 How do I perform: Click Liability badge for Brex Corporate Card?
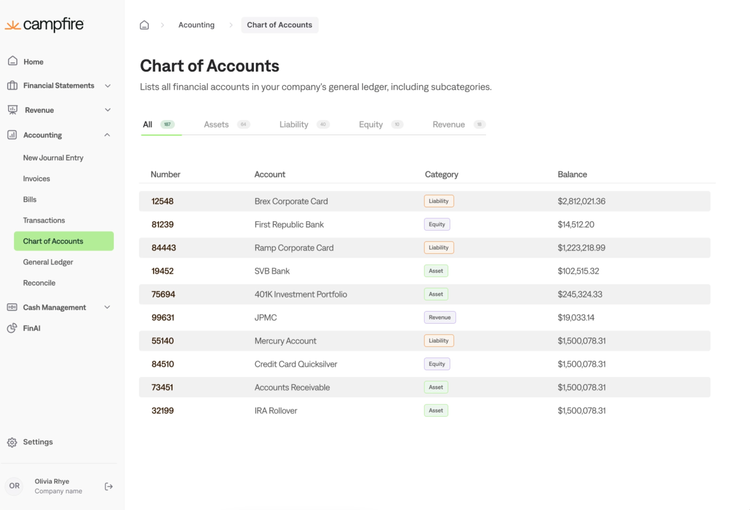439,201
